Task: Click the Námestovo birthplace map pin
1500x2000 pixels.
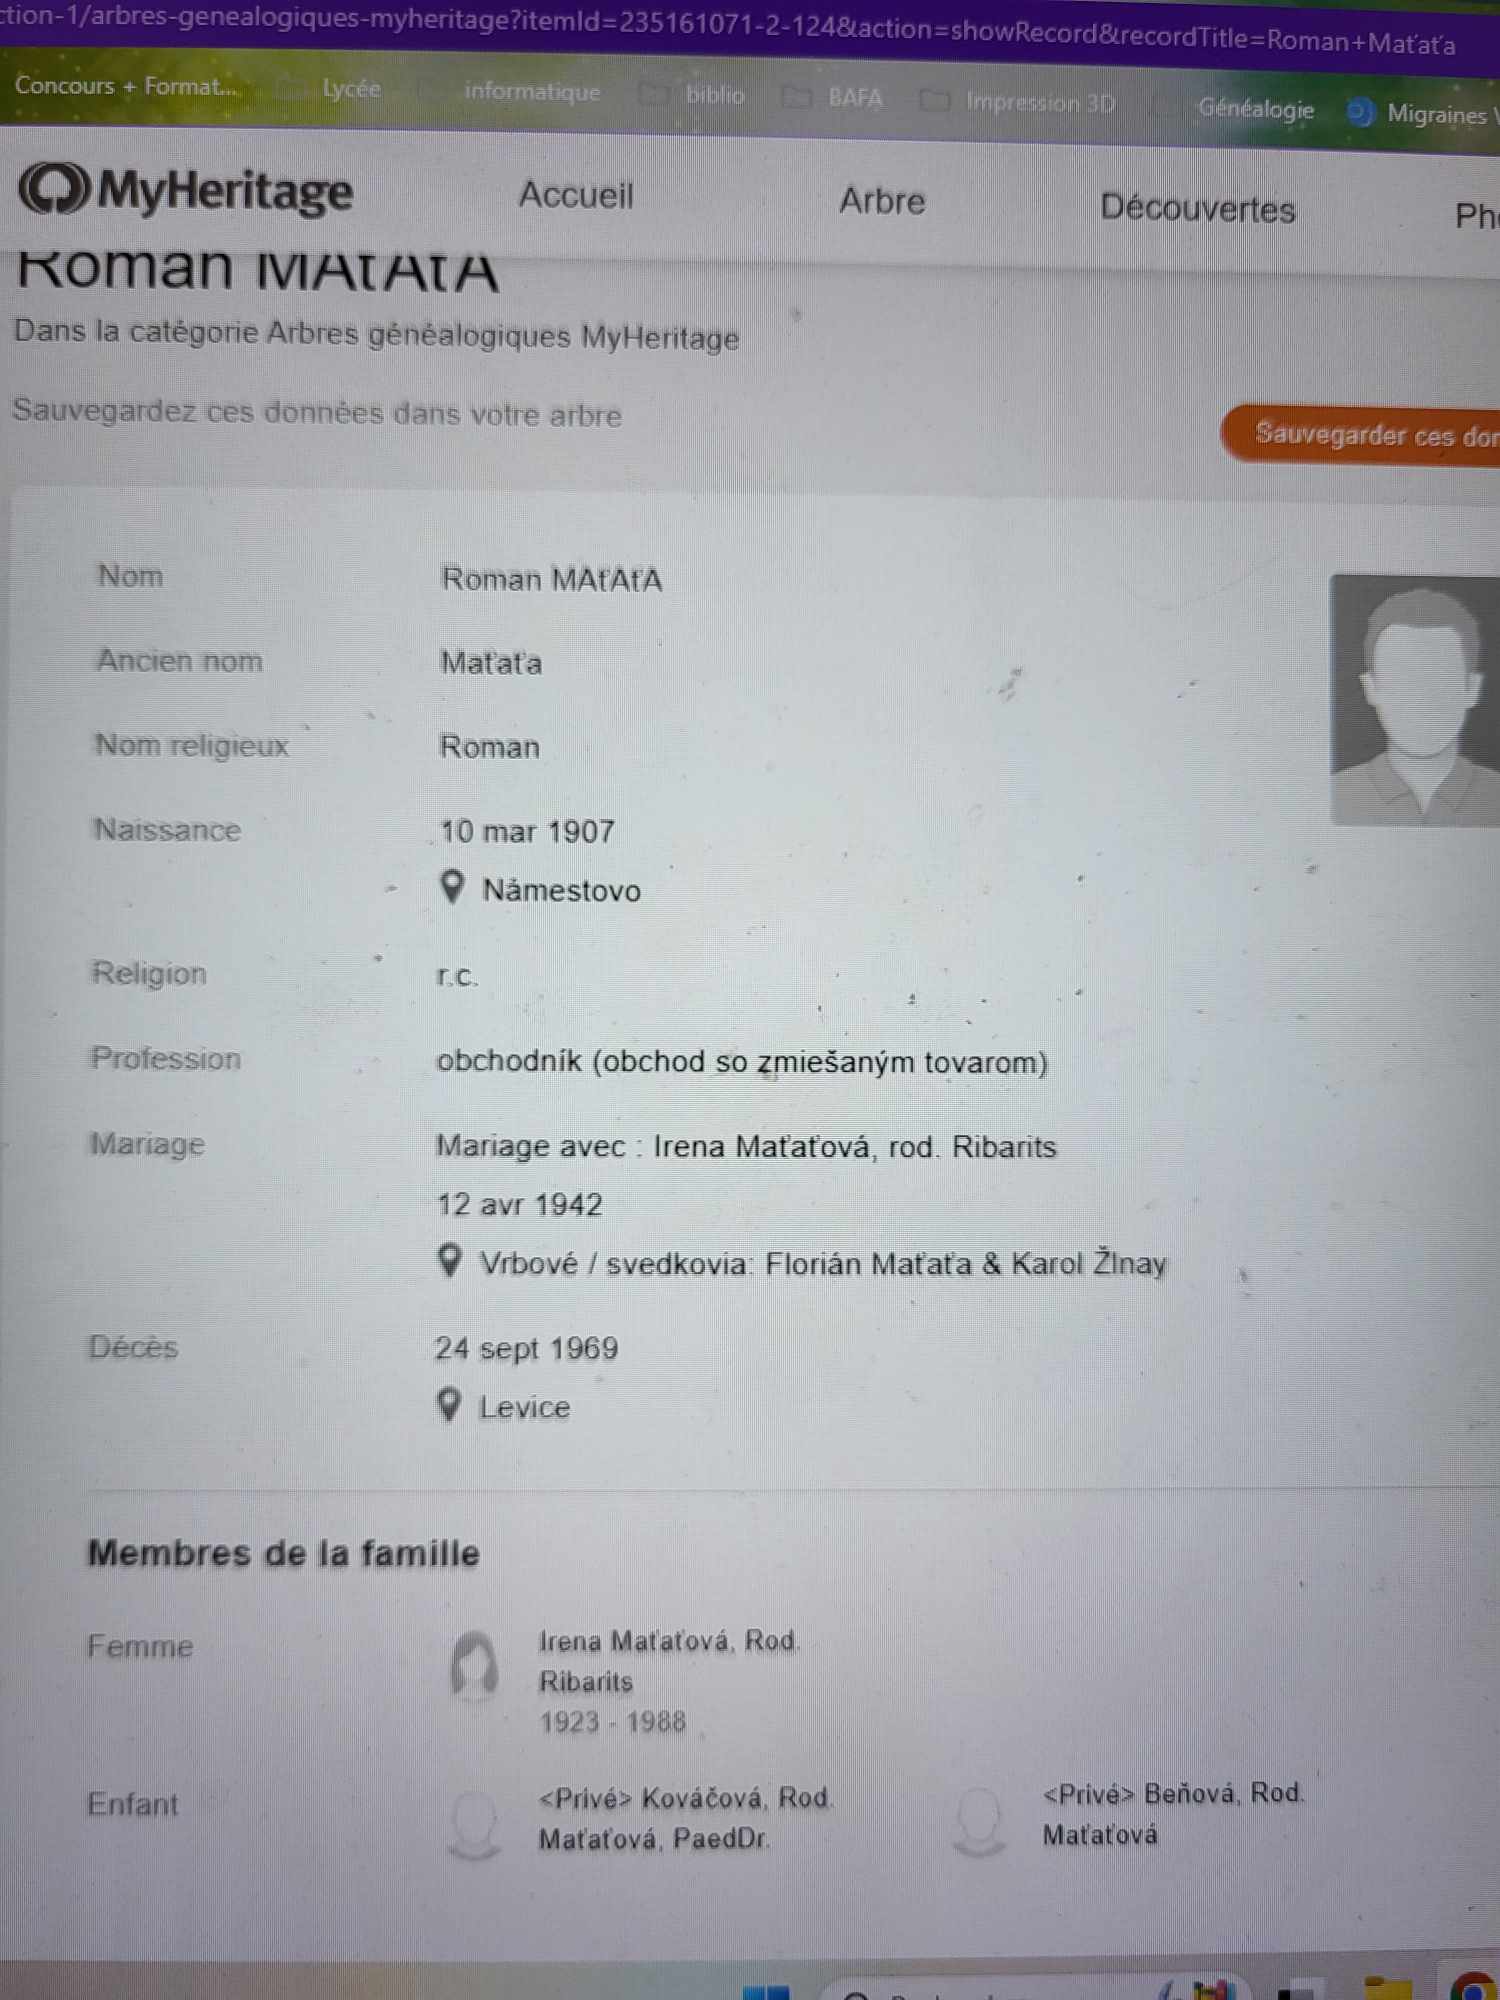Action: (x=453, y=886)
